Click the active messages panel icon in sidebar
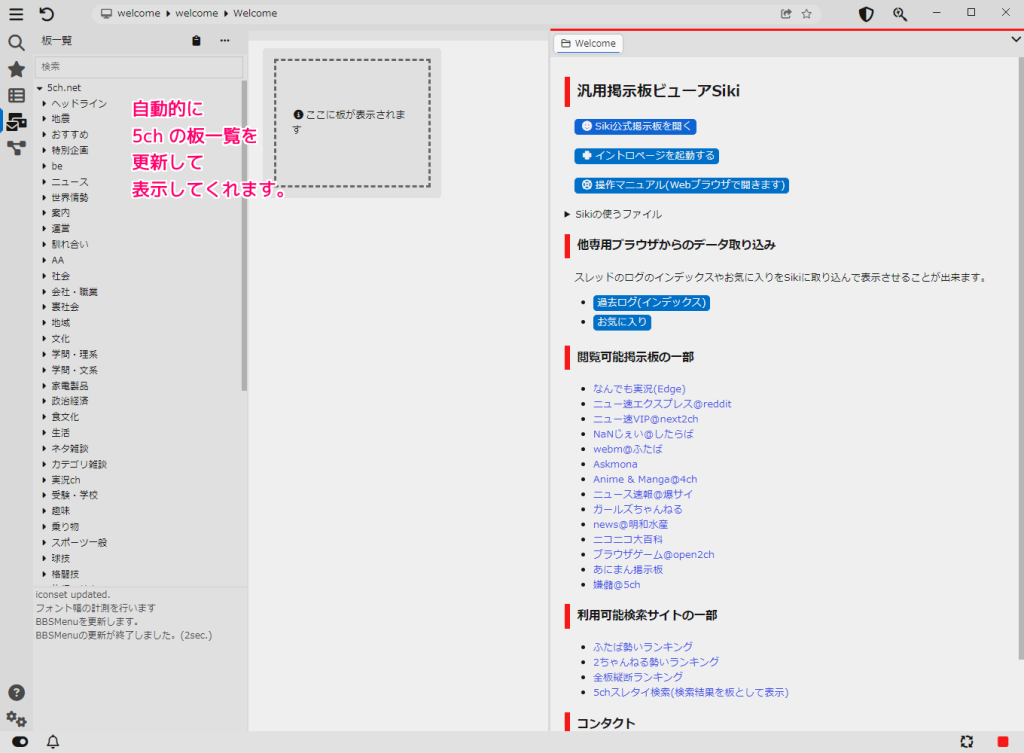 coord(15,121)
